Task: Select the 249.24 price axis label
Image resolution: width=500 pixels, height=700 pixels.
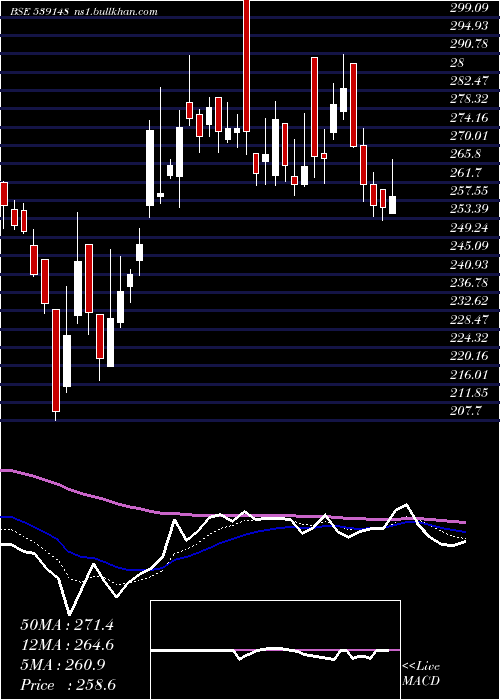Action: pos(469,228)
